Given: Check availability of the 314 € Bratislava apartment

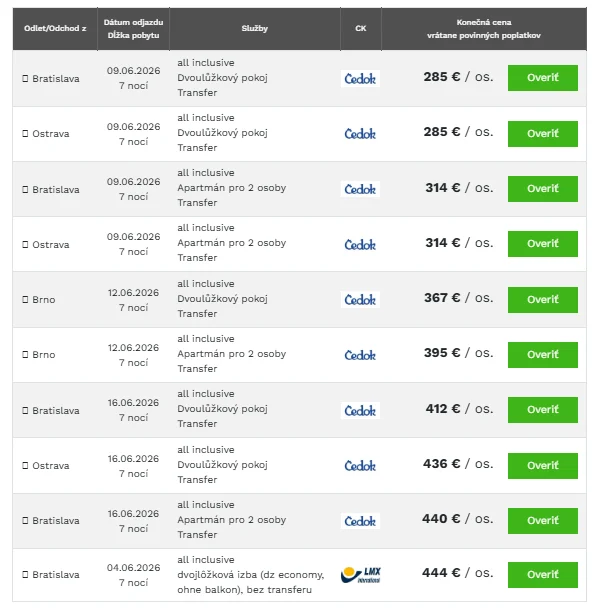Looking at the screenshot, I should coord(542,189).
